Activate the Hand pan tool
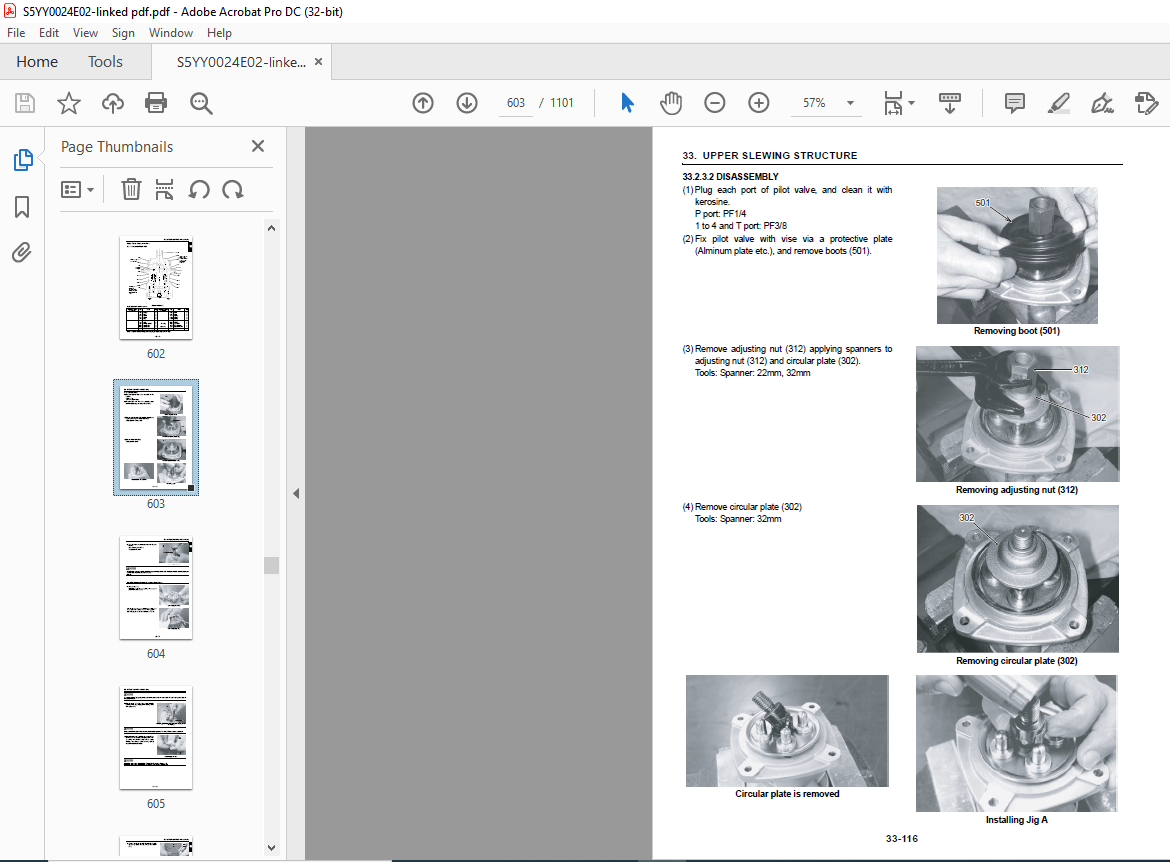 (671, 103)
